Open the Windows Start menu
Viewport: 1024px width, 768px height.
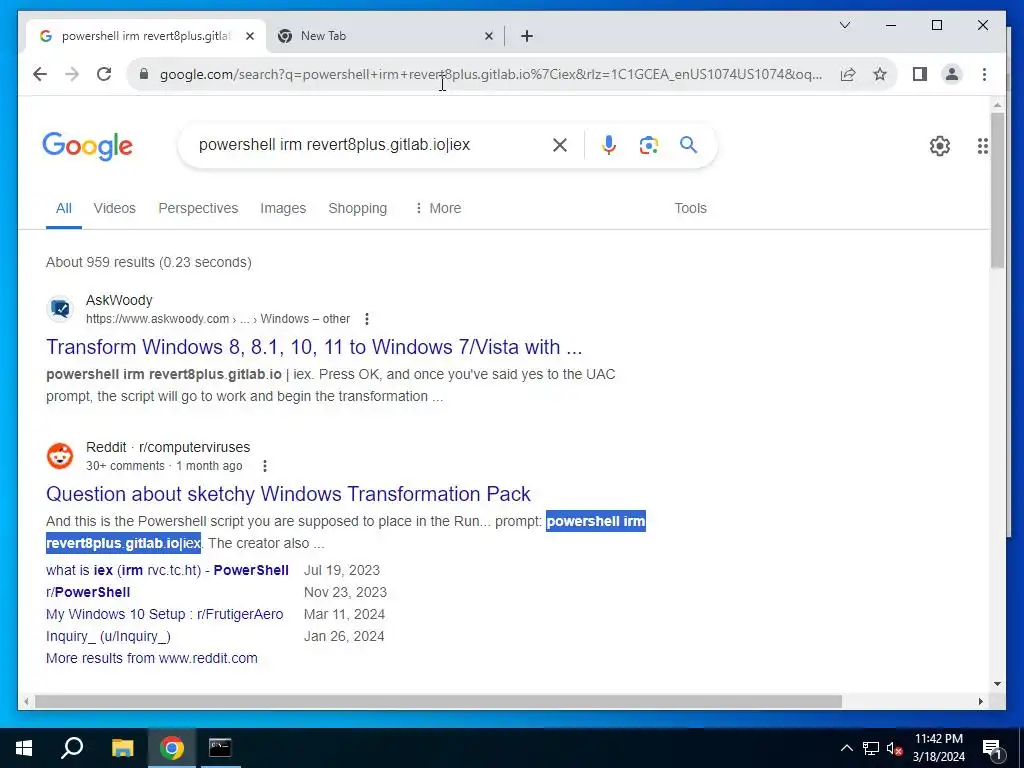tap(24, 748)
